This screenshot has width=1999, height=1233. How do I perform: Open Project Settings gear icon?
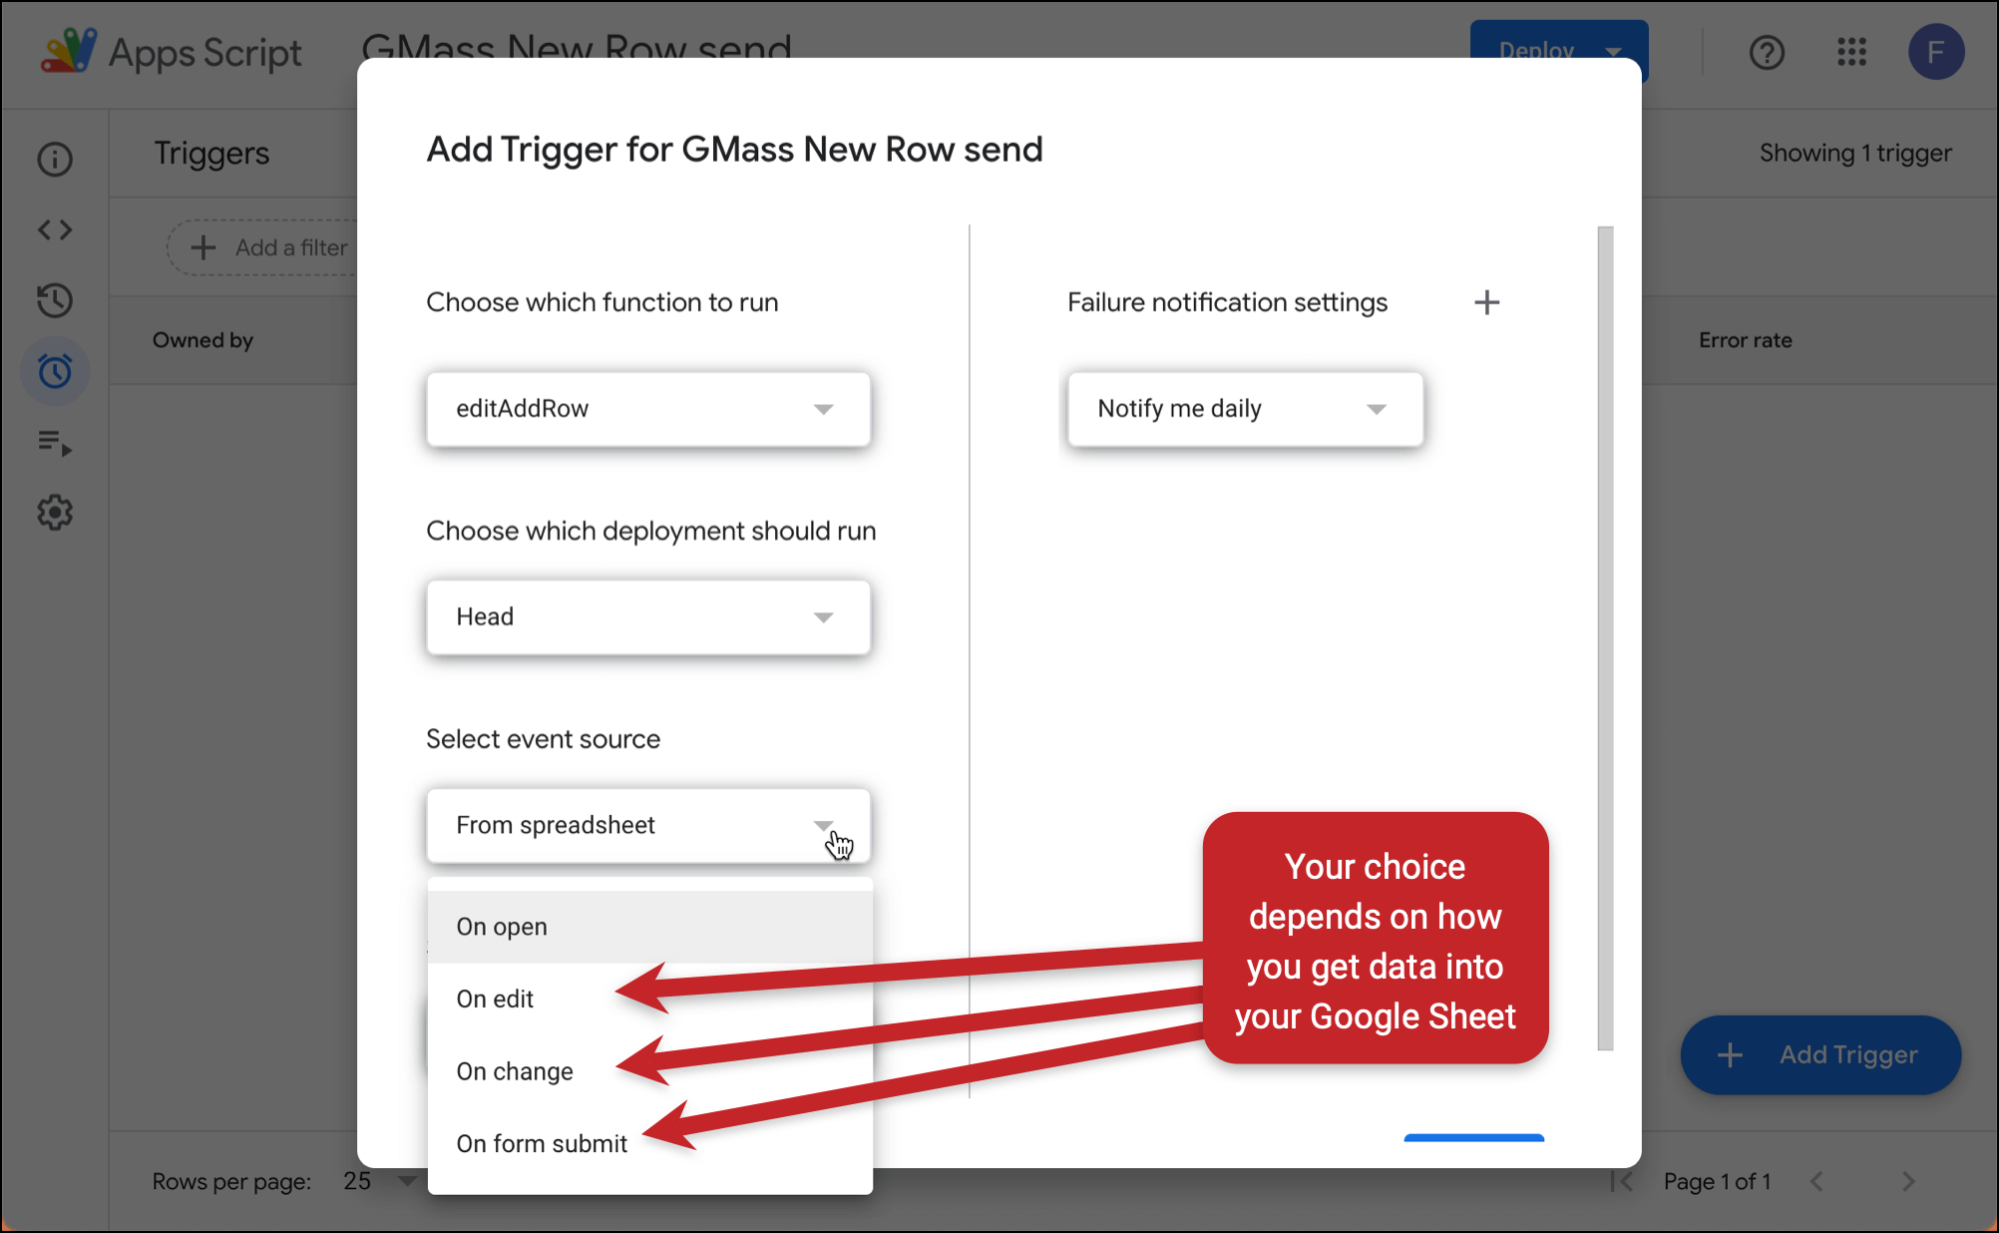point(55,513)
